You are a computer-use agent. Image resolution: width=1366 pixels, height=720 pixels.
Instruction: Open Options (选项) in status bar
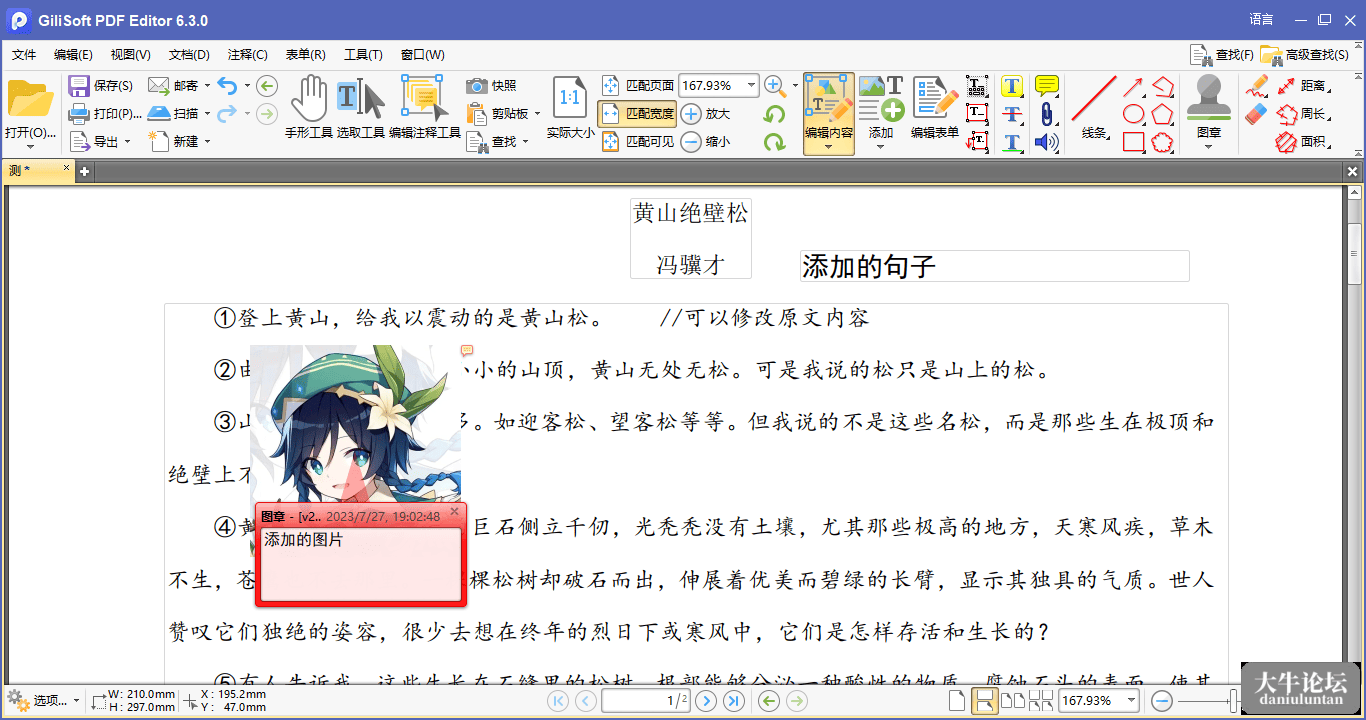[x=42, y=700]
